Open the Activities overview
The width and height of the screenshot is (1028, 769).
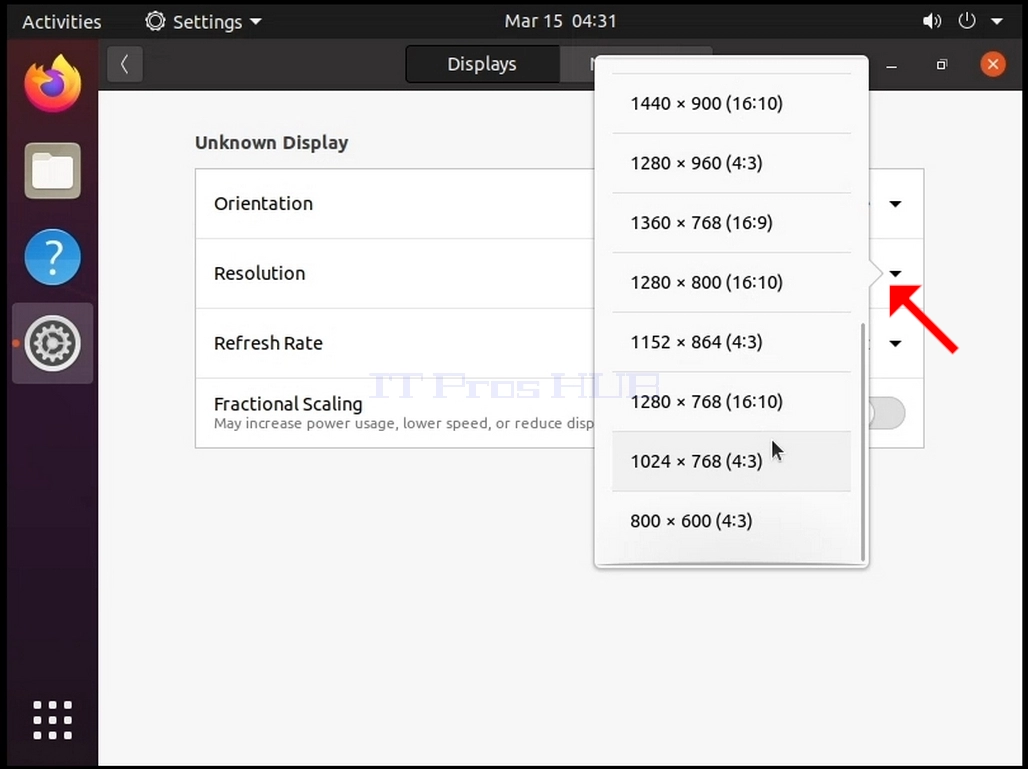pos(62,22)
